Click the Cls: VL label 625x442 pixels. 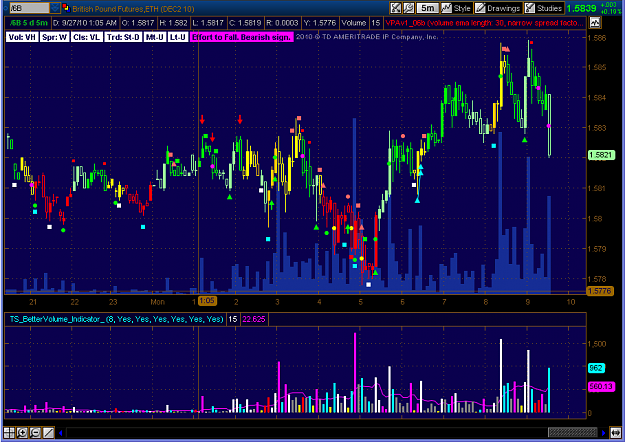[86, 37]
